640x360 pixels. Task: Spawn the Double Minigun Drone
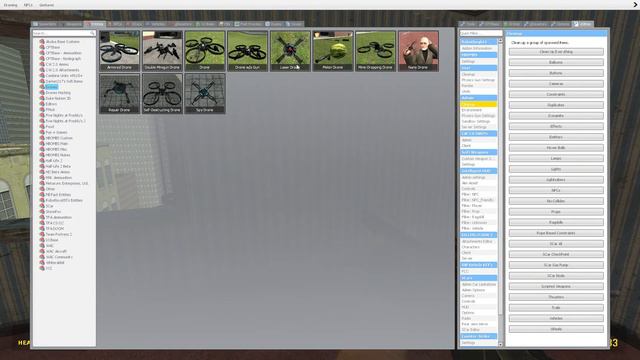tap(162, 51)
